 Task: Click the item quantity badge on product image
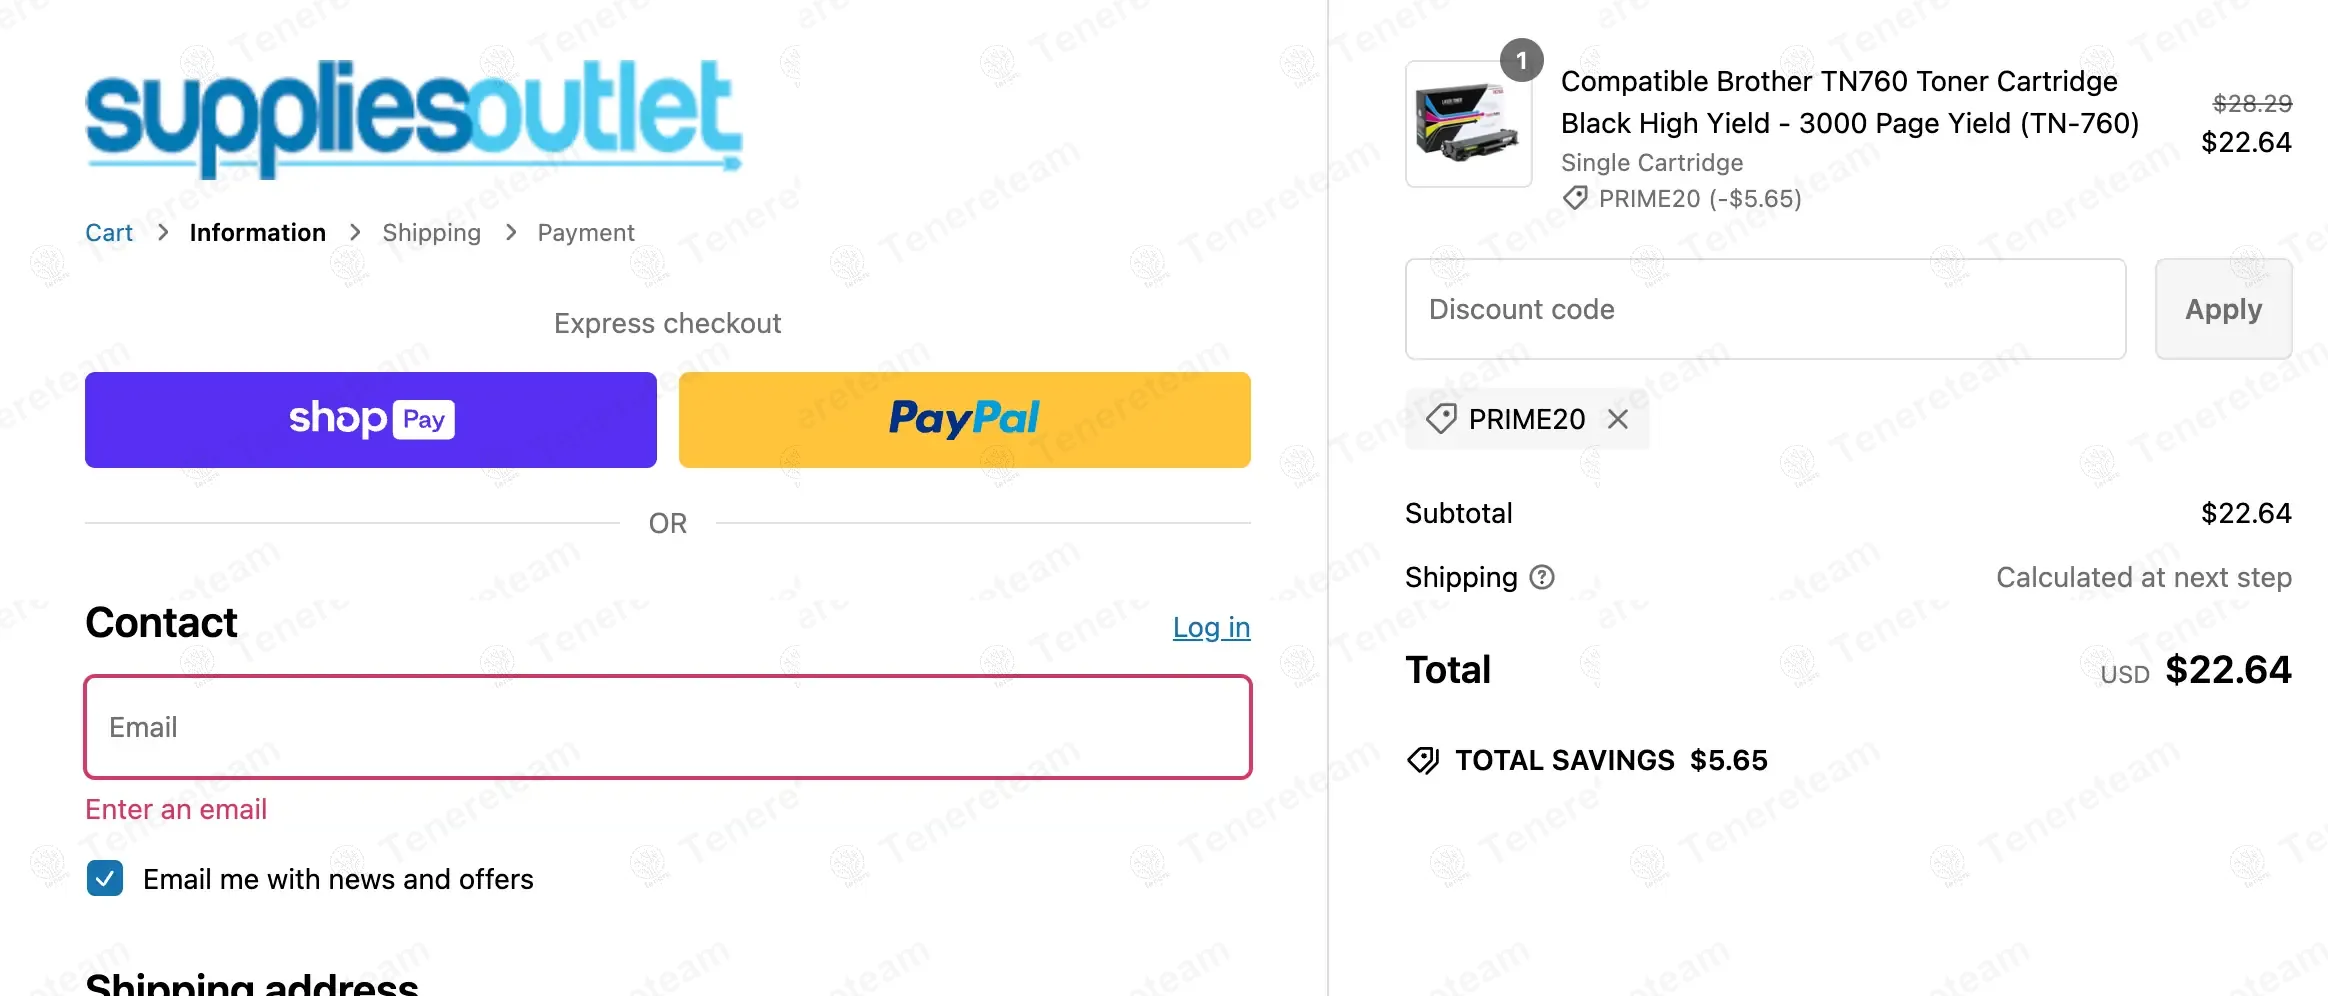pyautogui.click(x=1521, y=61)
